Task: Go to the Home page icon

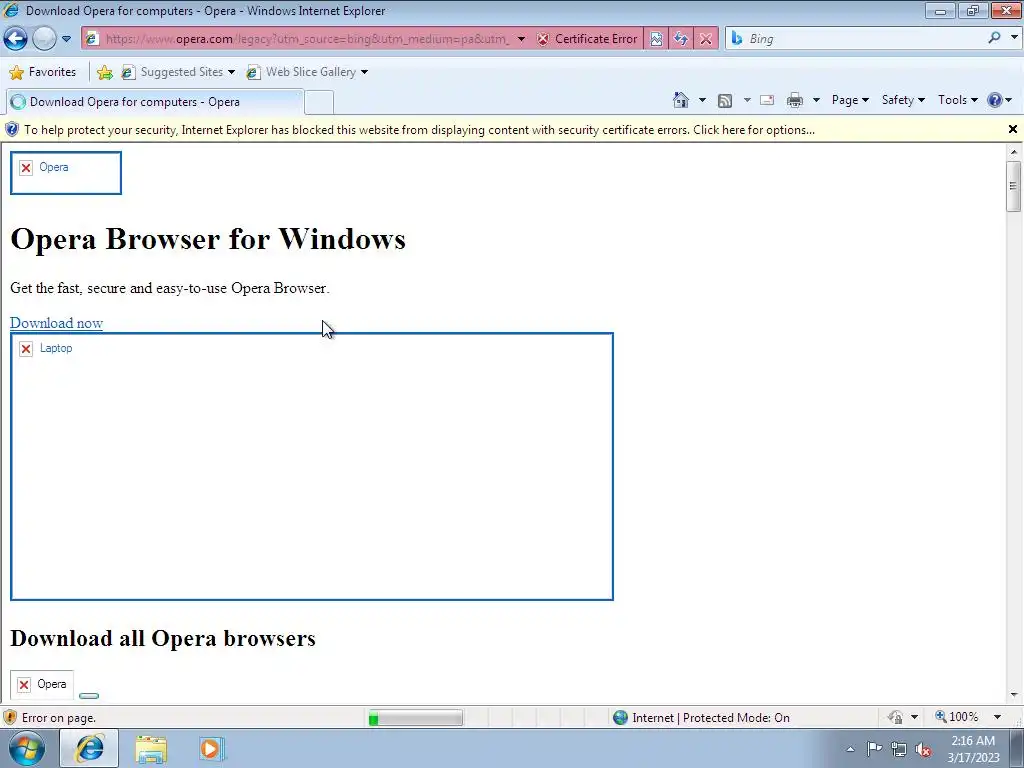Action: 681,100
